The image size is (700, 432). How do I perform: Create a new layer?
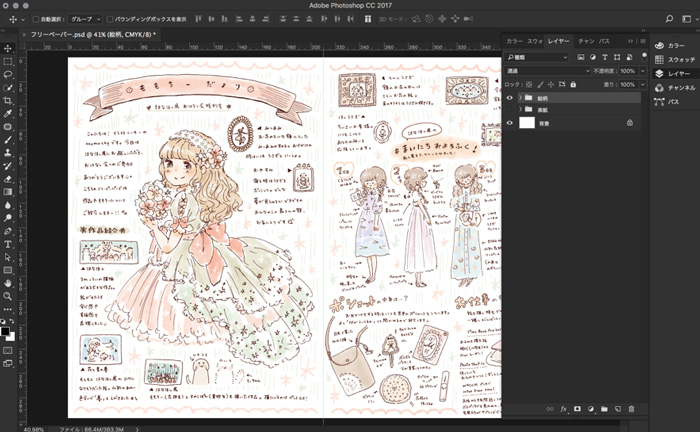tap(618, 409)
